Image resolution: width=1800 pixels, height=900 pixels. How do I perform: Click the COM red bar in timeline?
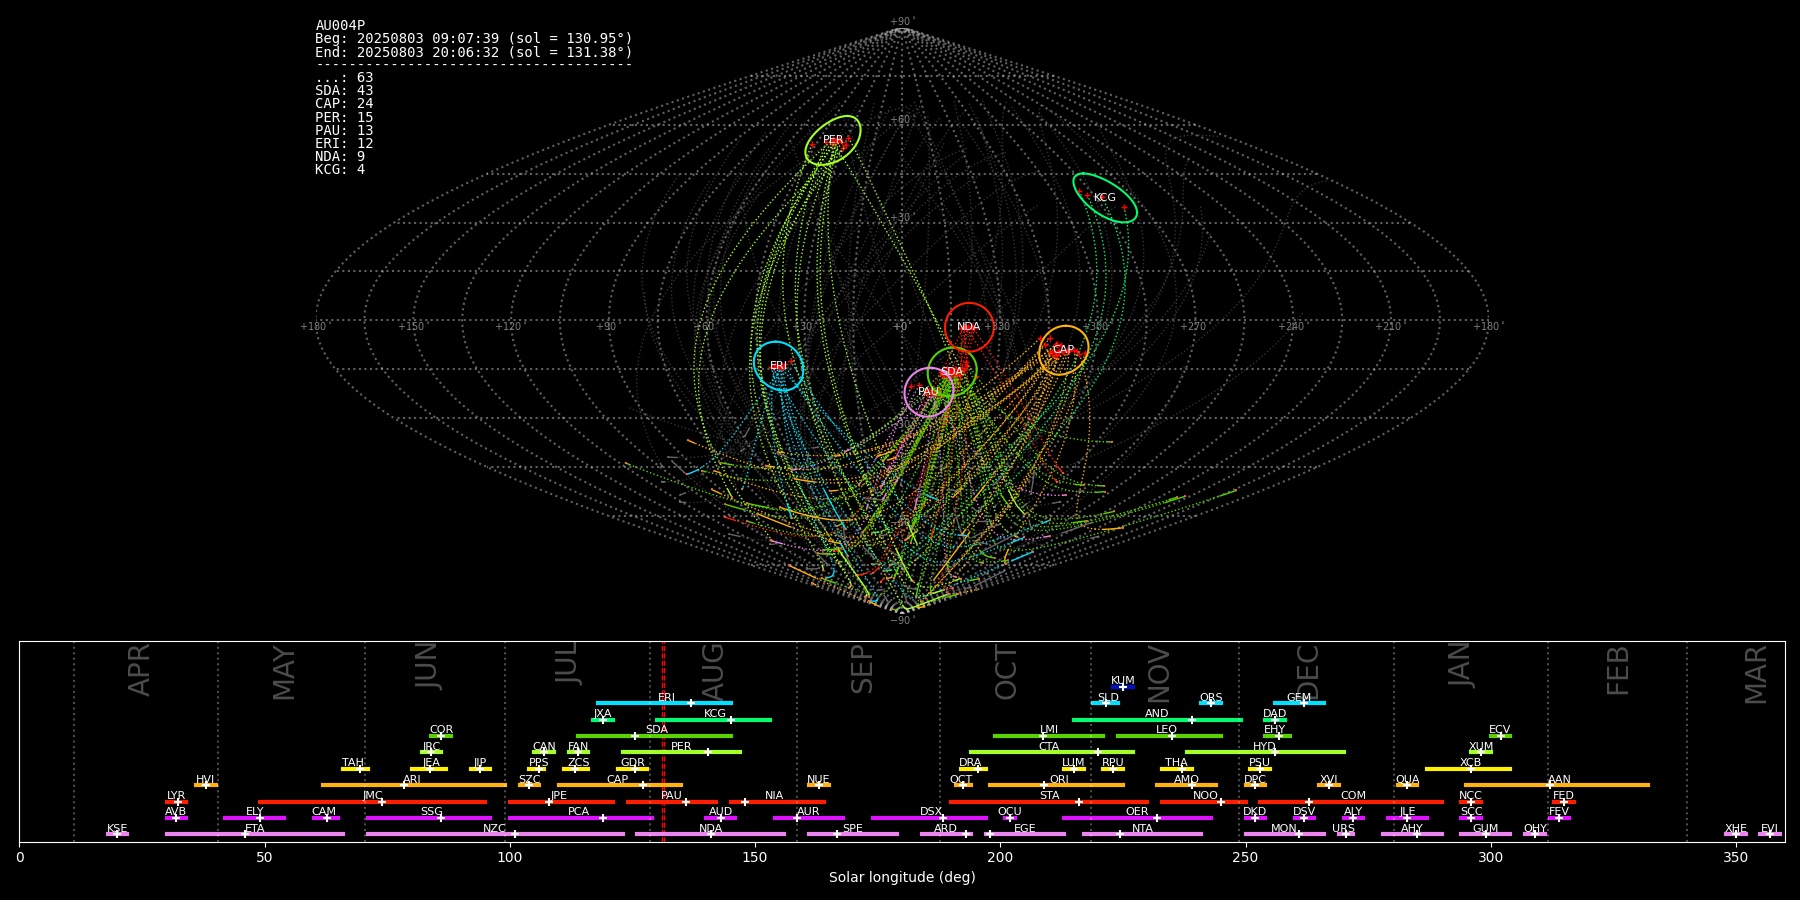[1351, 802]
